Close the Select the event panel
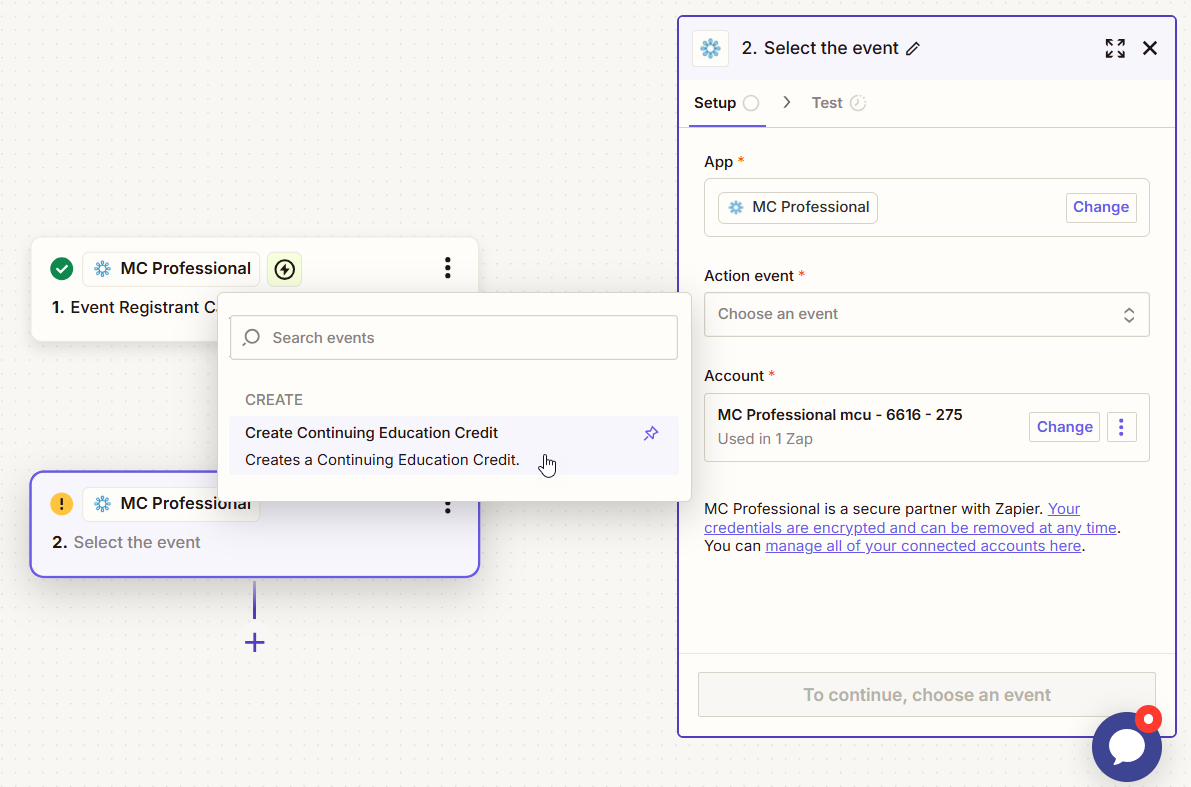The width and height of the screenshot is (1191, 787). coord(1150,49)
